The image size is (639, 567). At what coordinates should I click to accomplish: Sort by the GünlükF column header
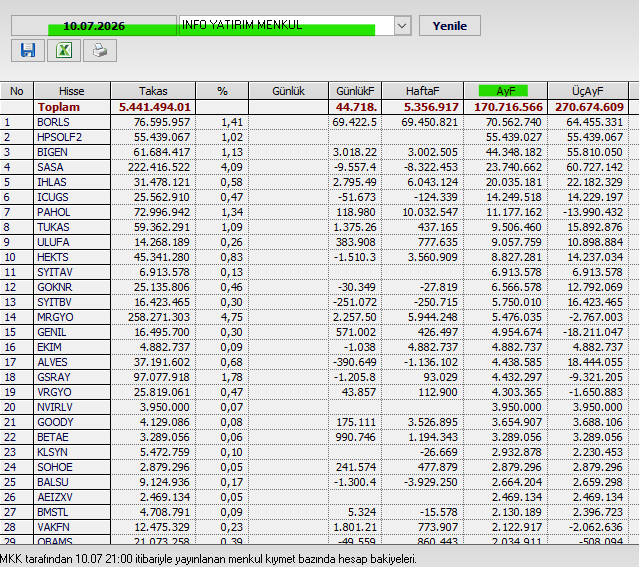pyautogui.click(x=355, y=91)
